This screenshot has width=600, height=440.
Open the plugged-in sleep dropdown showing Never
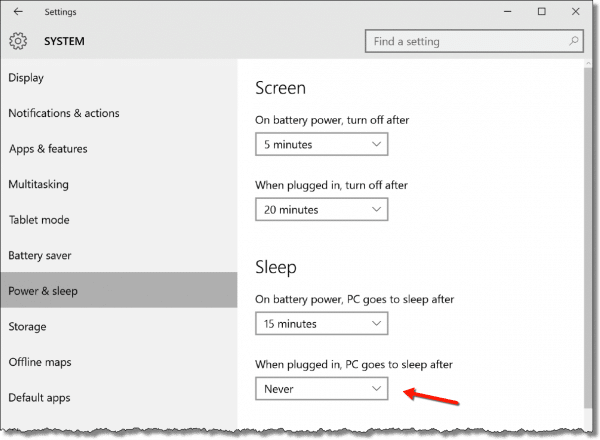tap(321, 389)
